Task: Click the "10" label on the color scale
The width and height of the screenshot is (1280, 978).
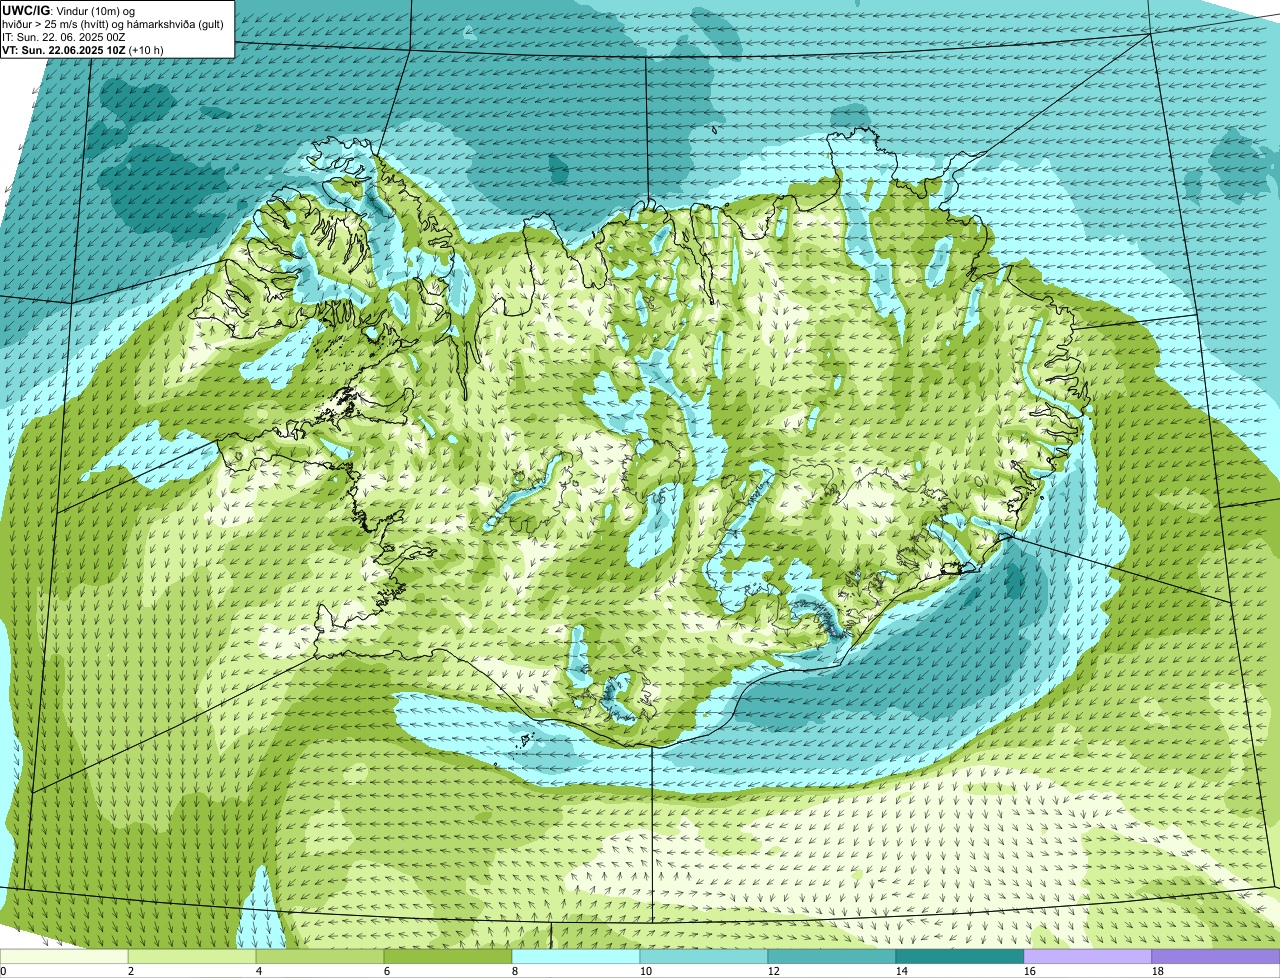Action: [646, 971]
